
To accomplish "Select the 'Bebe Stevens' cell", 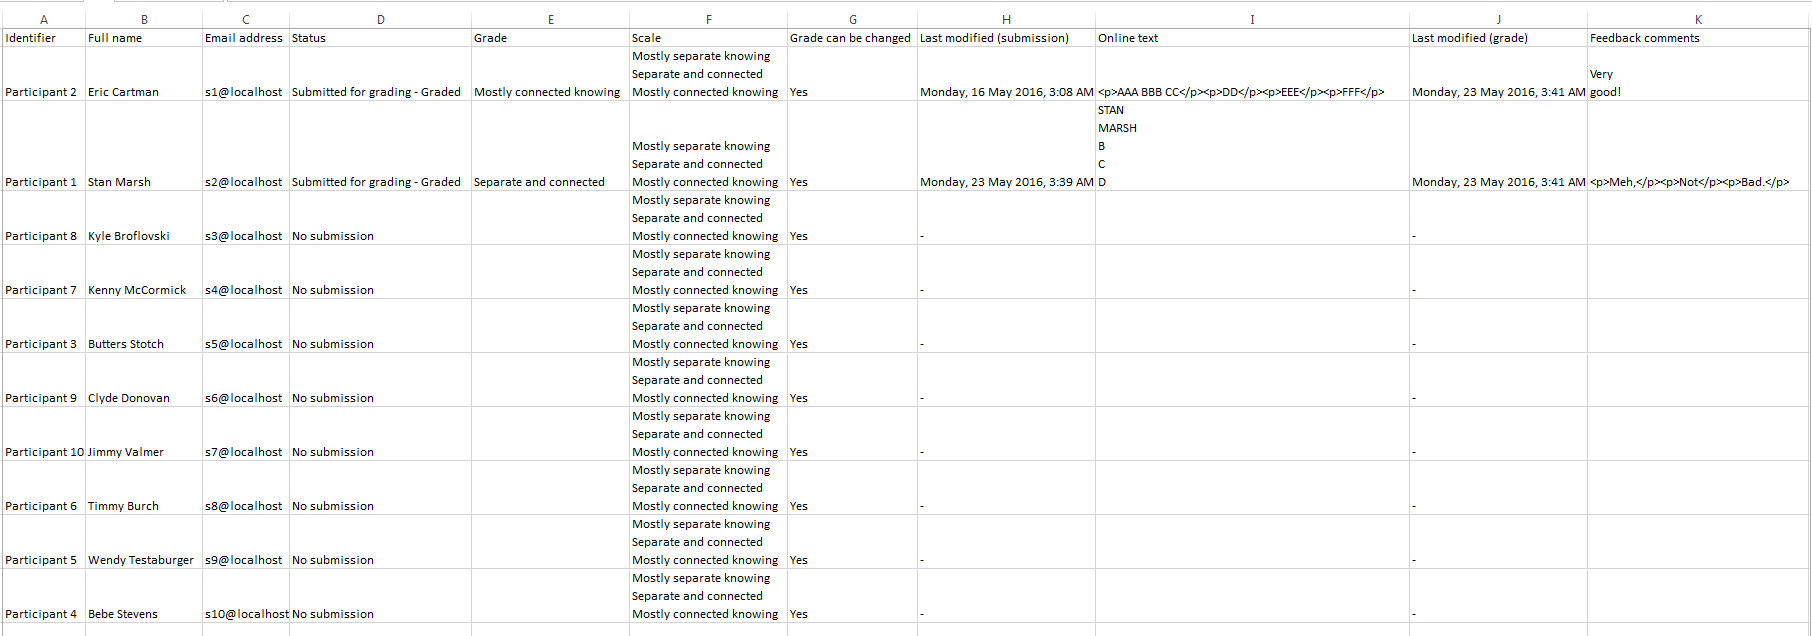I will click(x=144, y=596).
